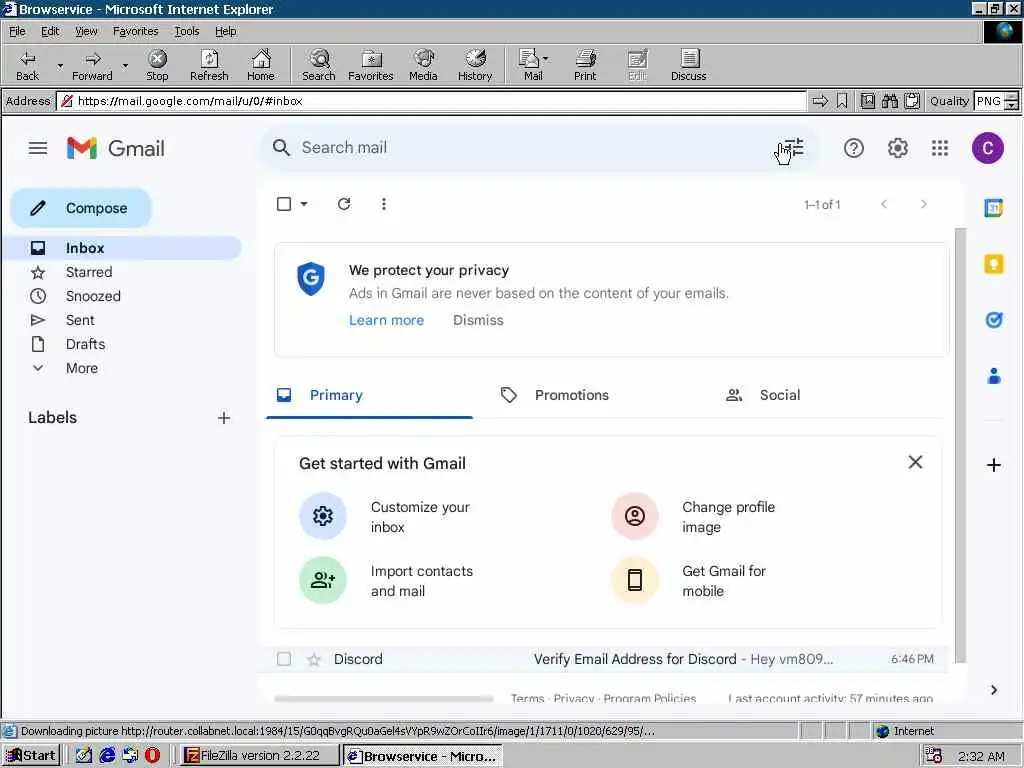This screenshot has height=768, width=1024.
Task: Open the select-all dropdown arrow
Action: tap(304, 204)
